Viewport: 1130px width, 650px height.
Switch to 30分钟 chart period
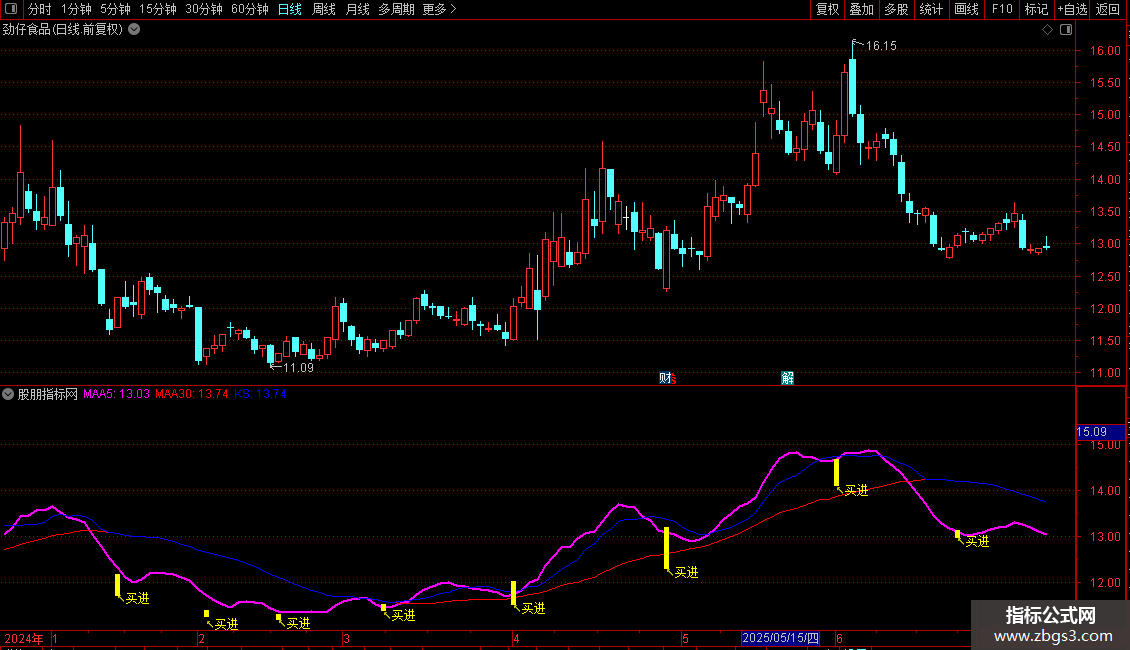[204, 9]
